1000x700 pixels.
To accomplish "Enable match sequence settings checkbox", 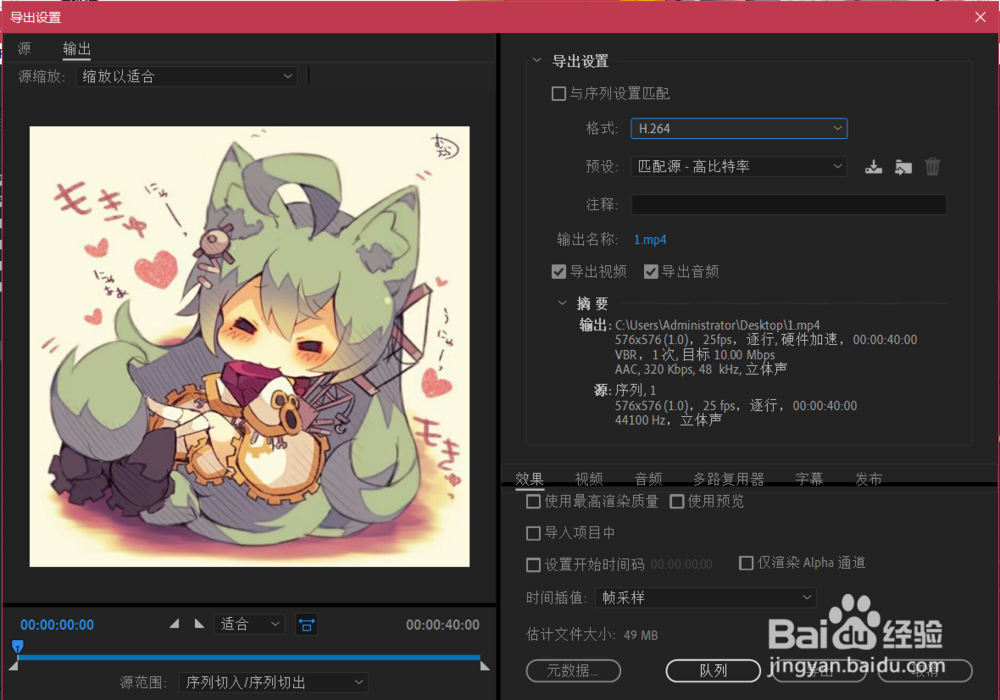I will click(x=559, y=94).
